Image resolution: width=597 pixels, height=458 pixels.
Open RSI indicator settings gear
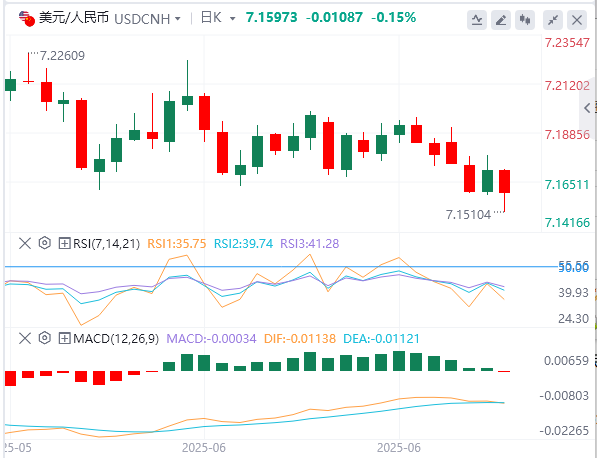click(45, 243)
